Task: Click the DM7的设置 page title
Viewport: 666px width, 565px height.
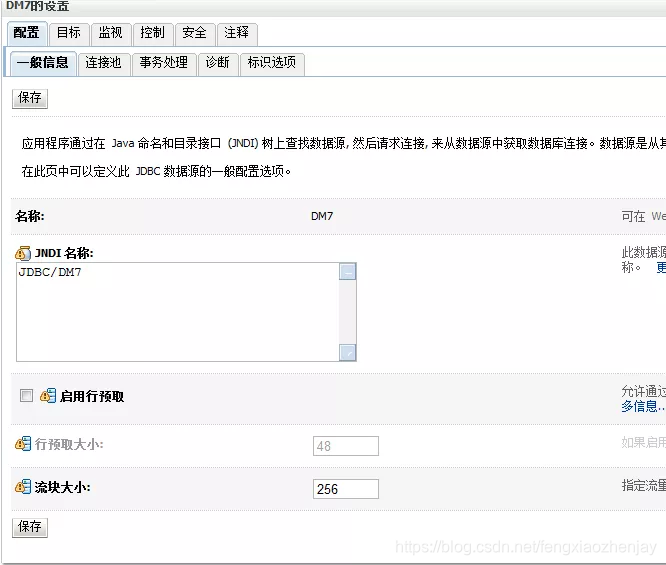Action: tap(37, 6)
